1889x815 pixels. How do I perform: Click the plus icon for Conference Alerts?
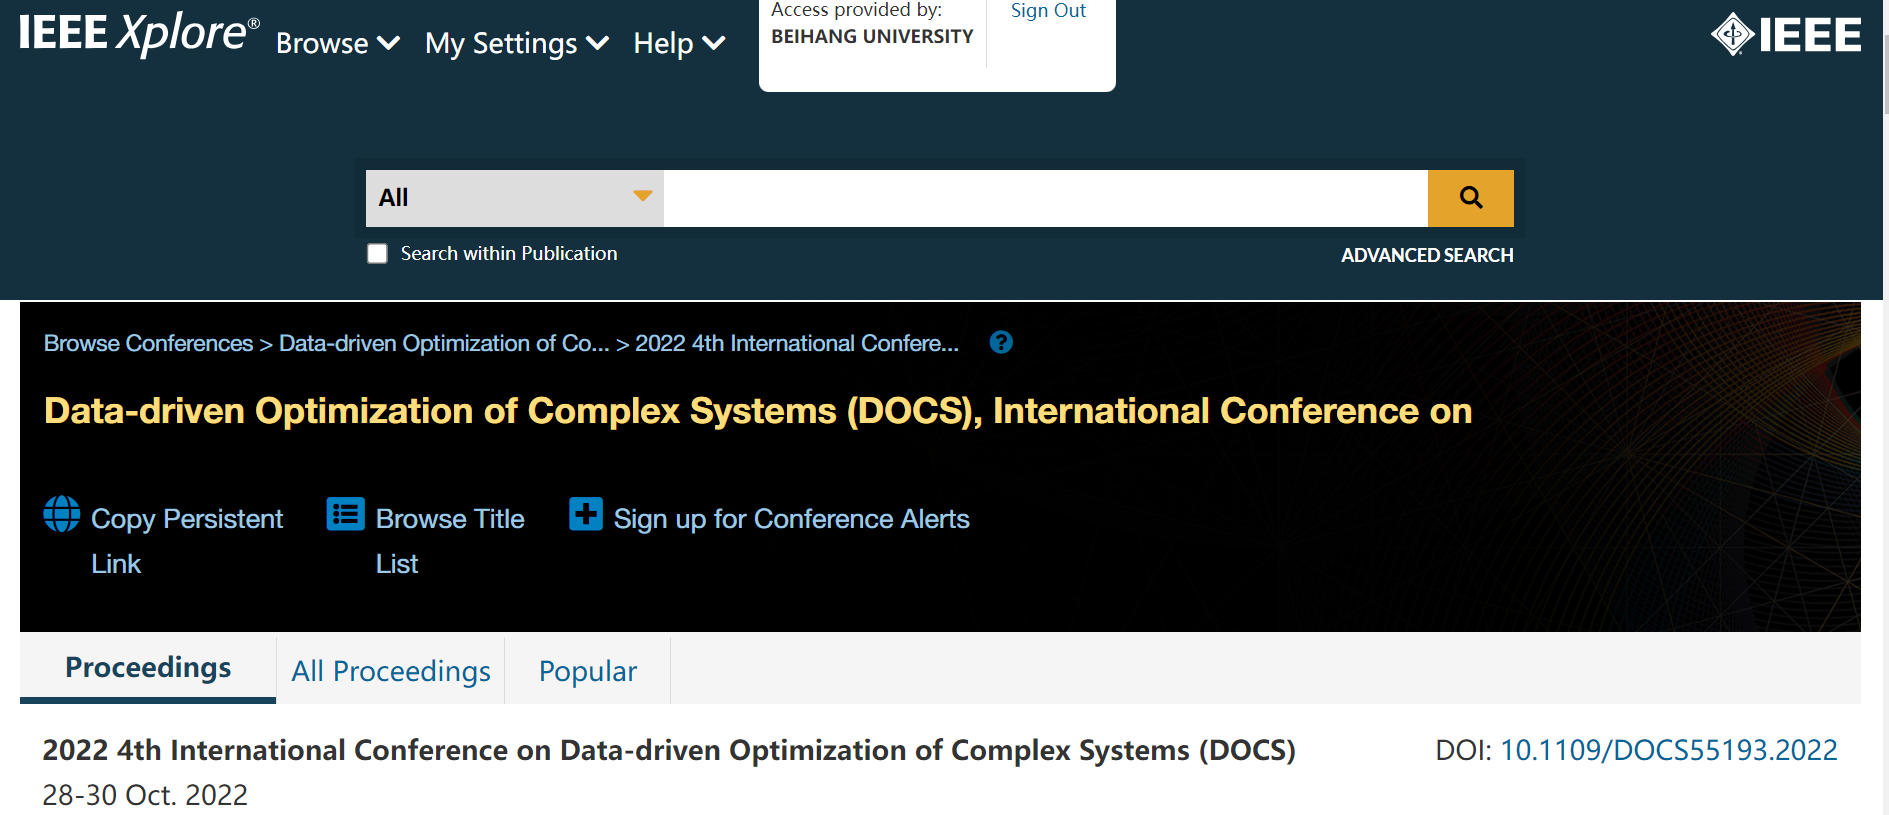585,514
